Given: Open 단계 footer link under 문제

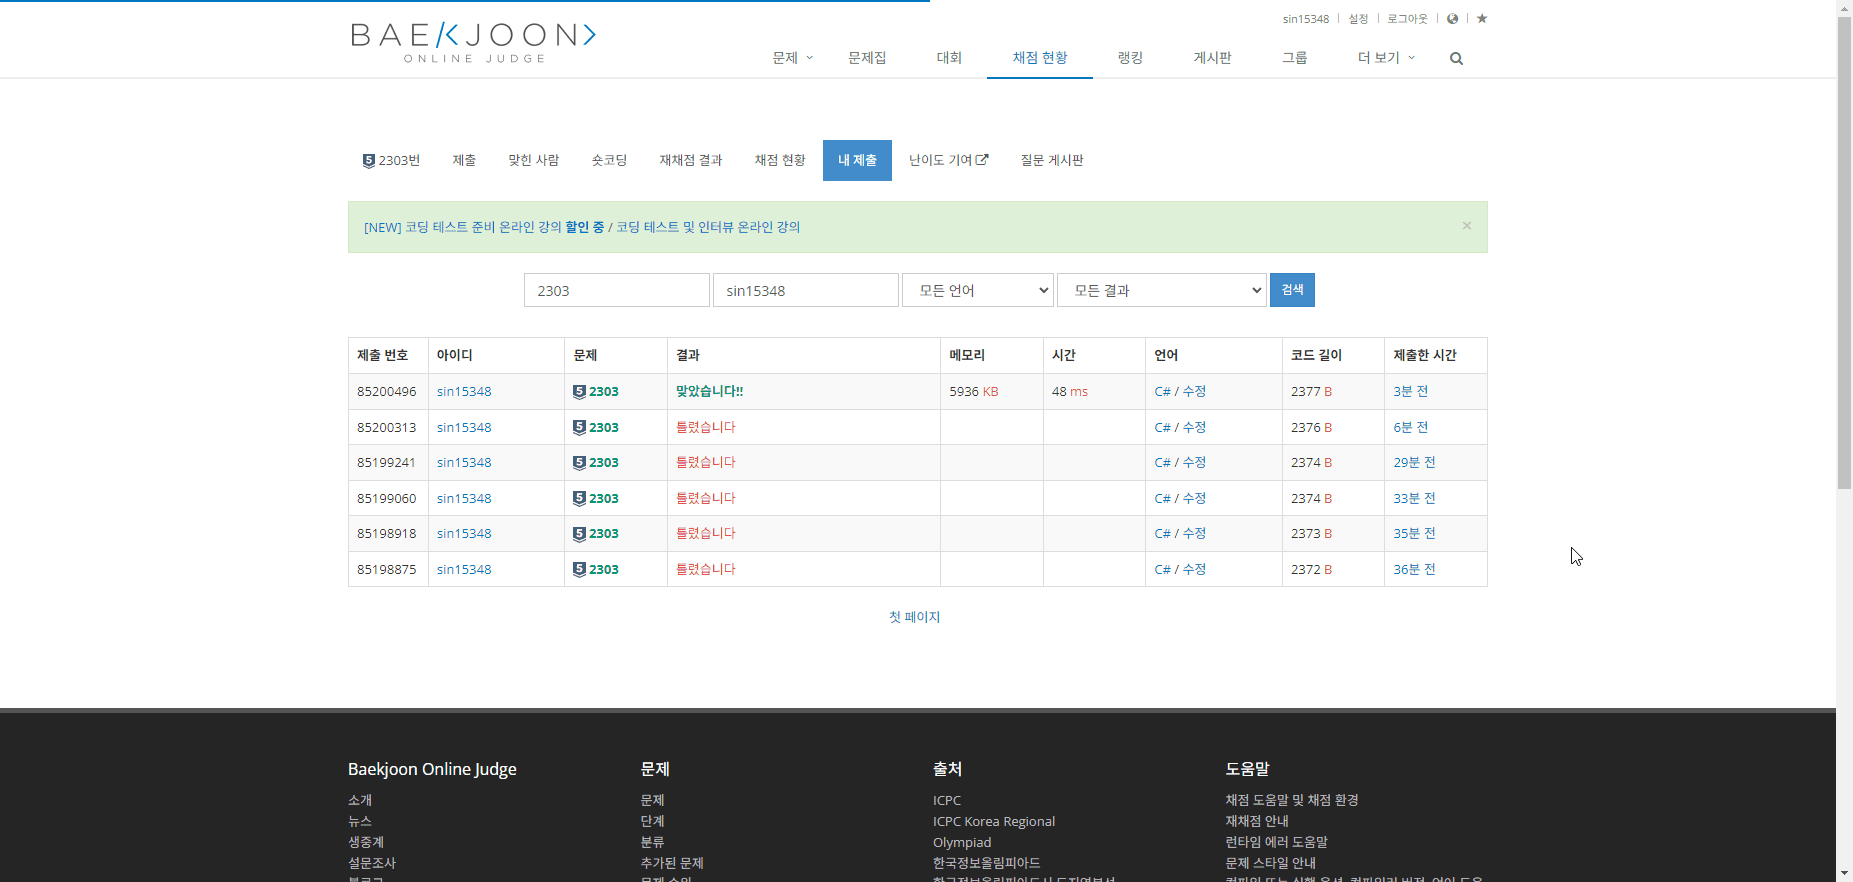Looking at the screenshot, I should (x=652, y=821).
